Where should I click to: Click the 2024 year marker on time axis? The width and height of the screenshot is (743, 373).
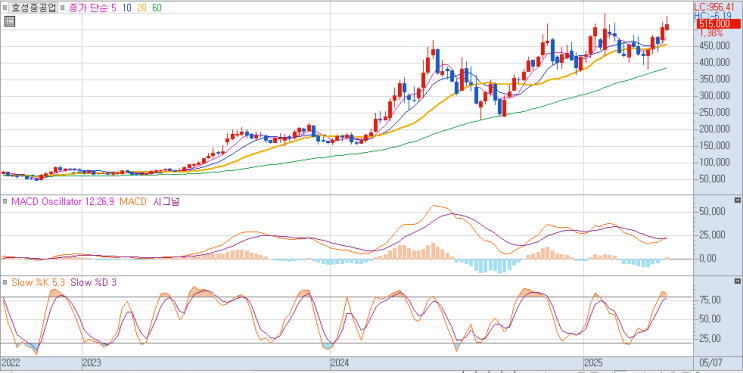pos(341,363)
